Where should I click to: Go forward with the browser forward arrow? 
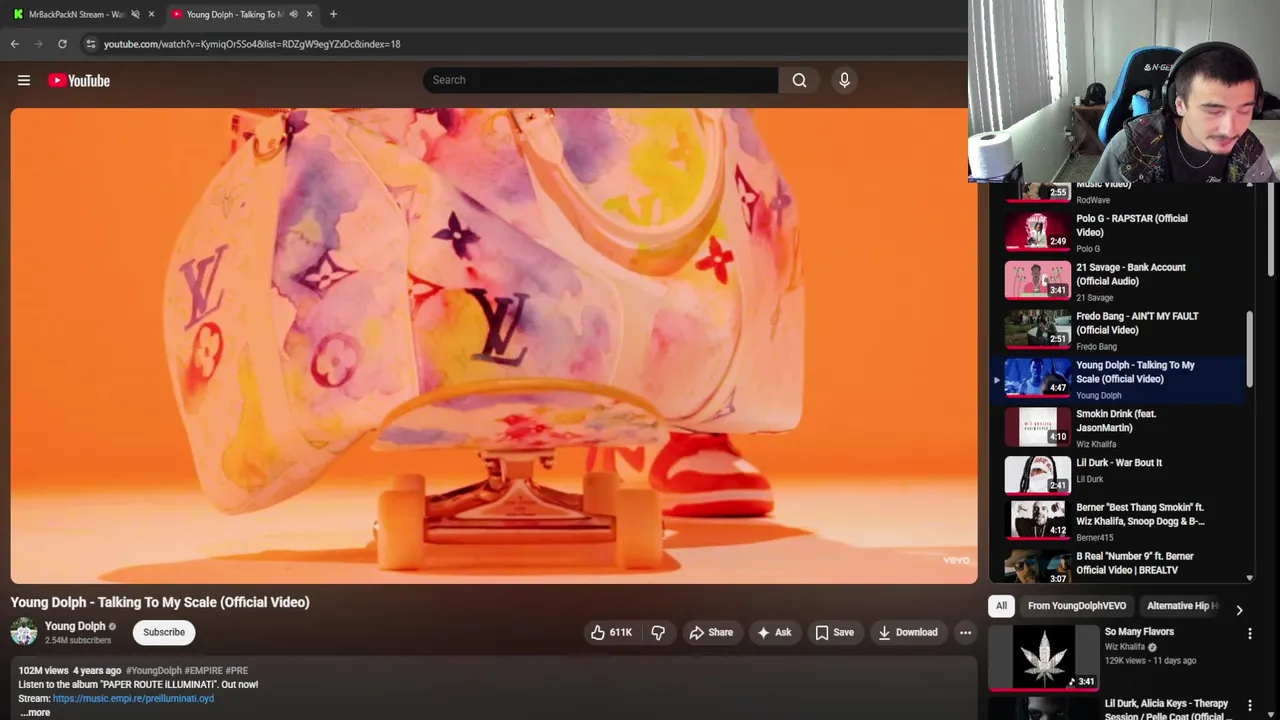click(38, 44)
